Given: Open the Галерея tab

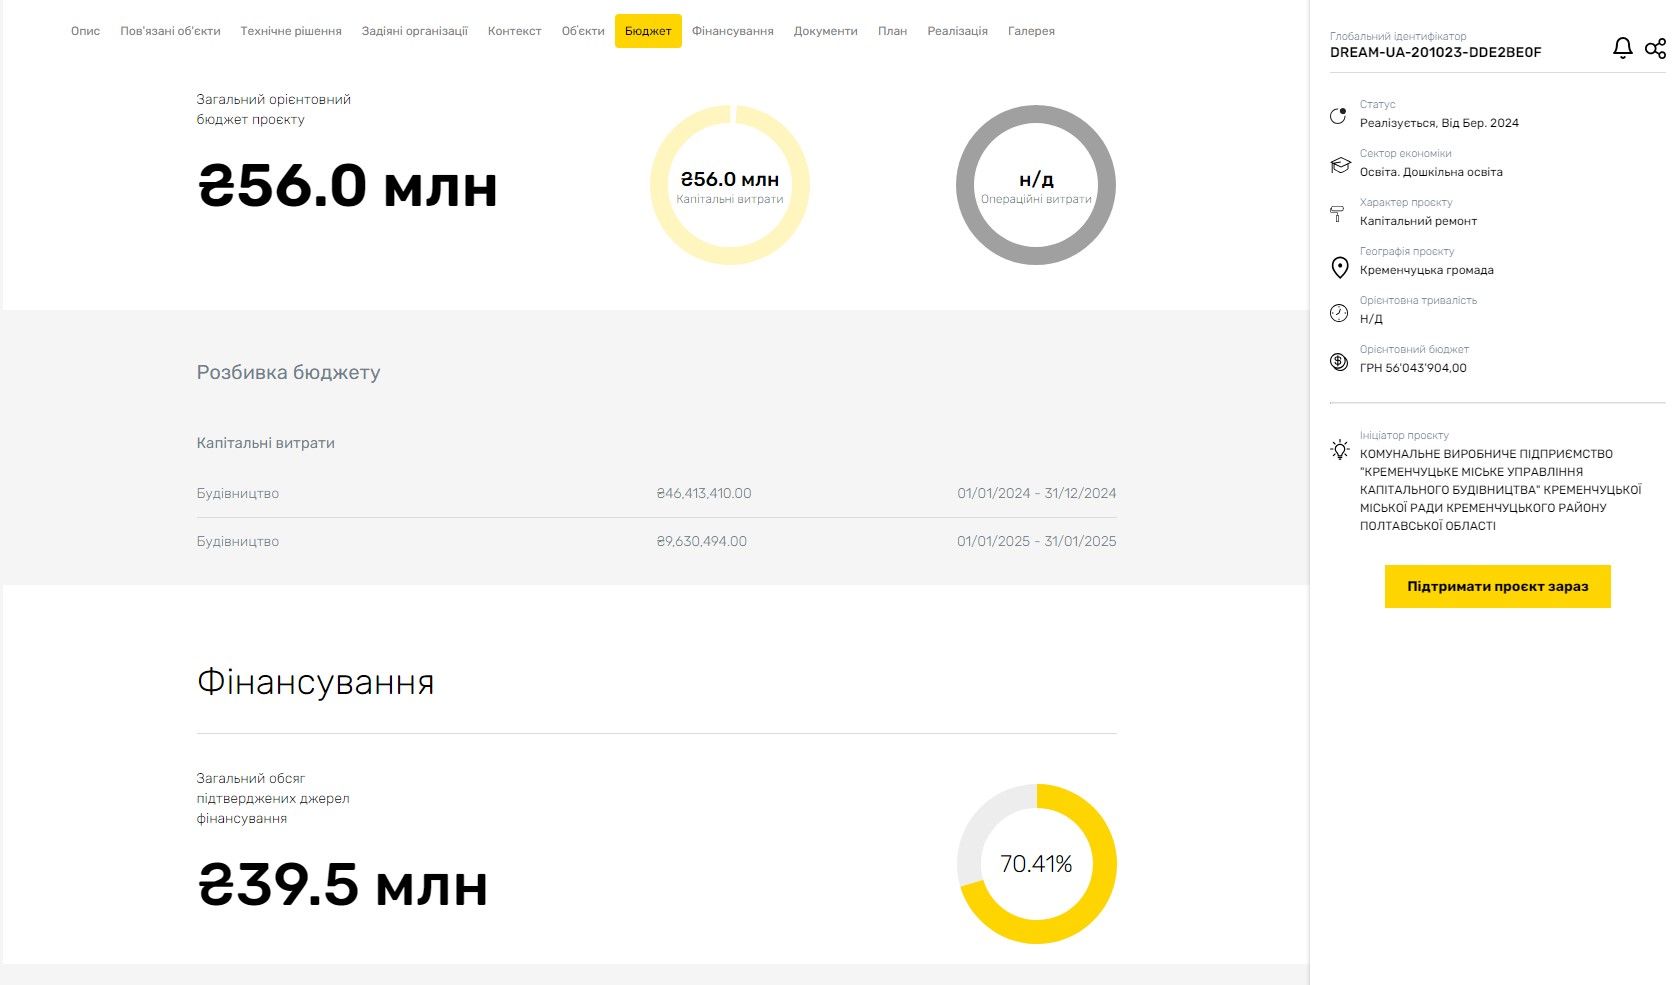Looking at the screenshot, I should 1031,31.
